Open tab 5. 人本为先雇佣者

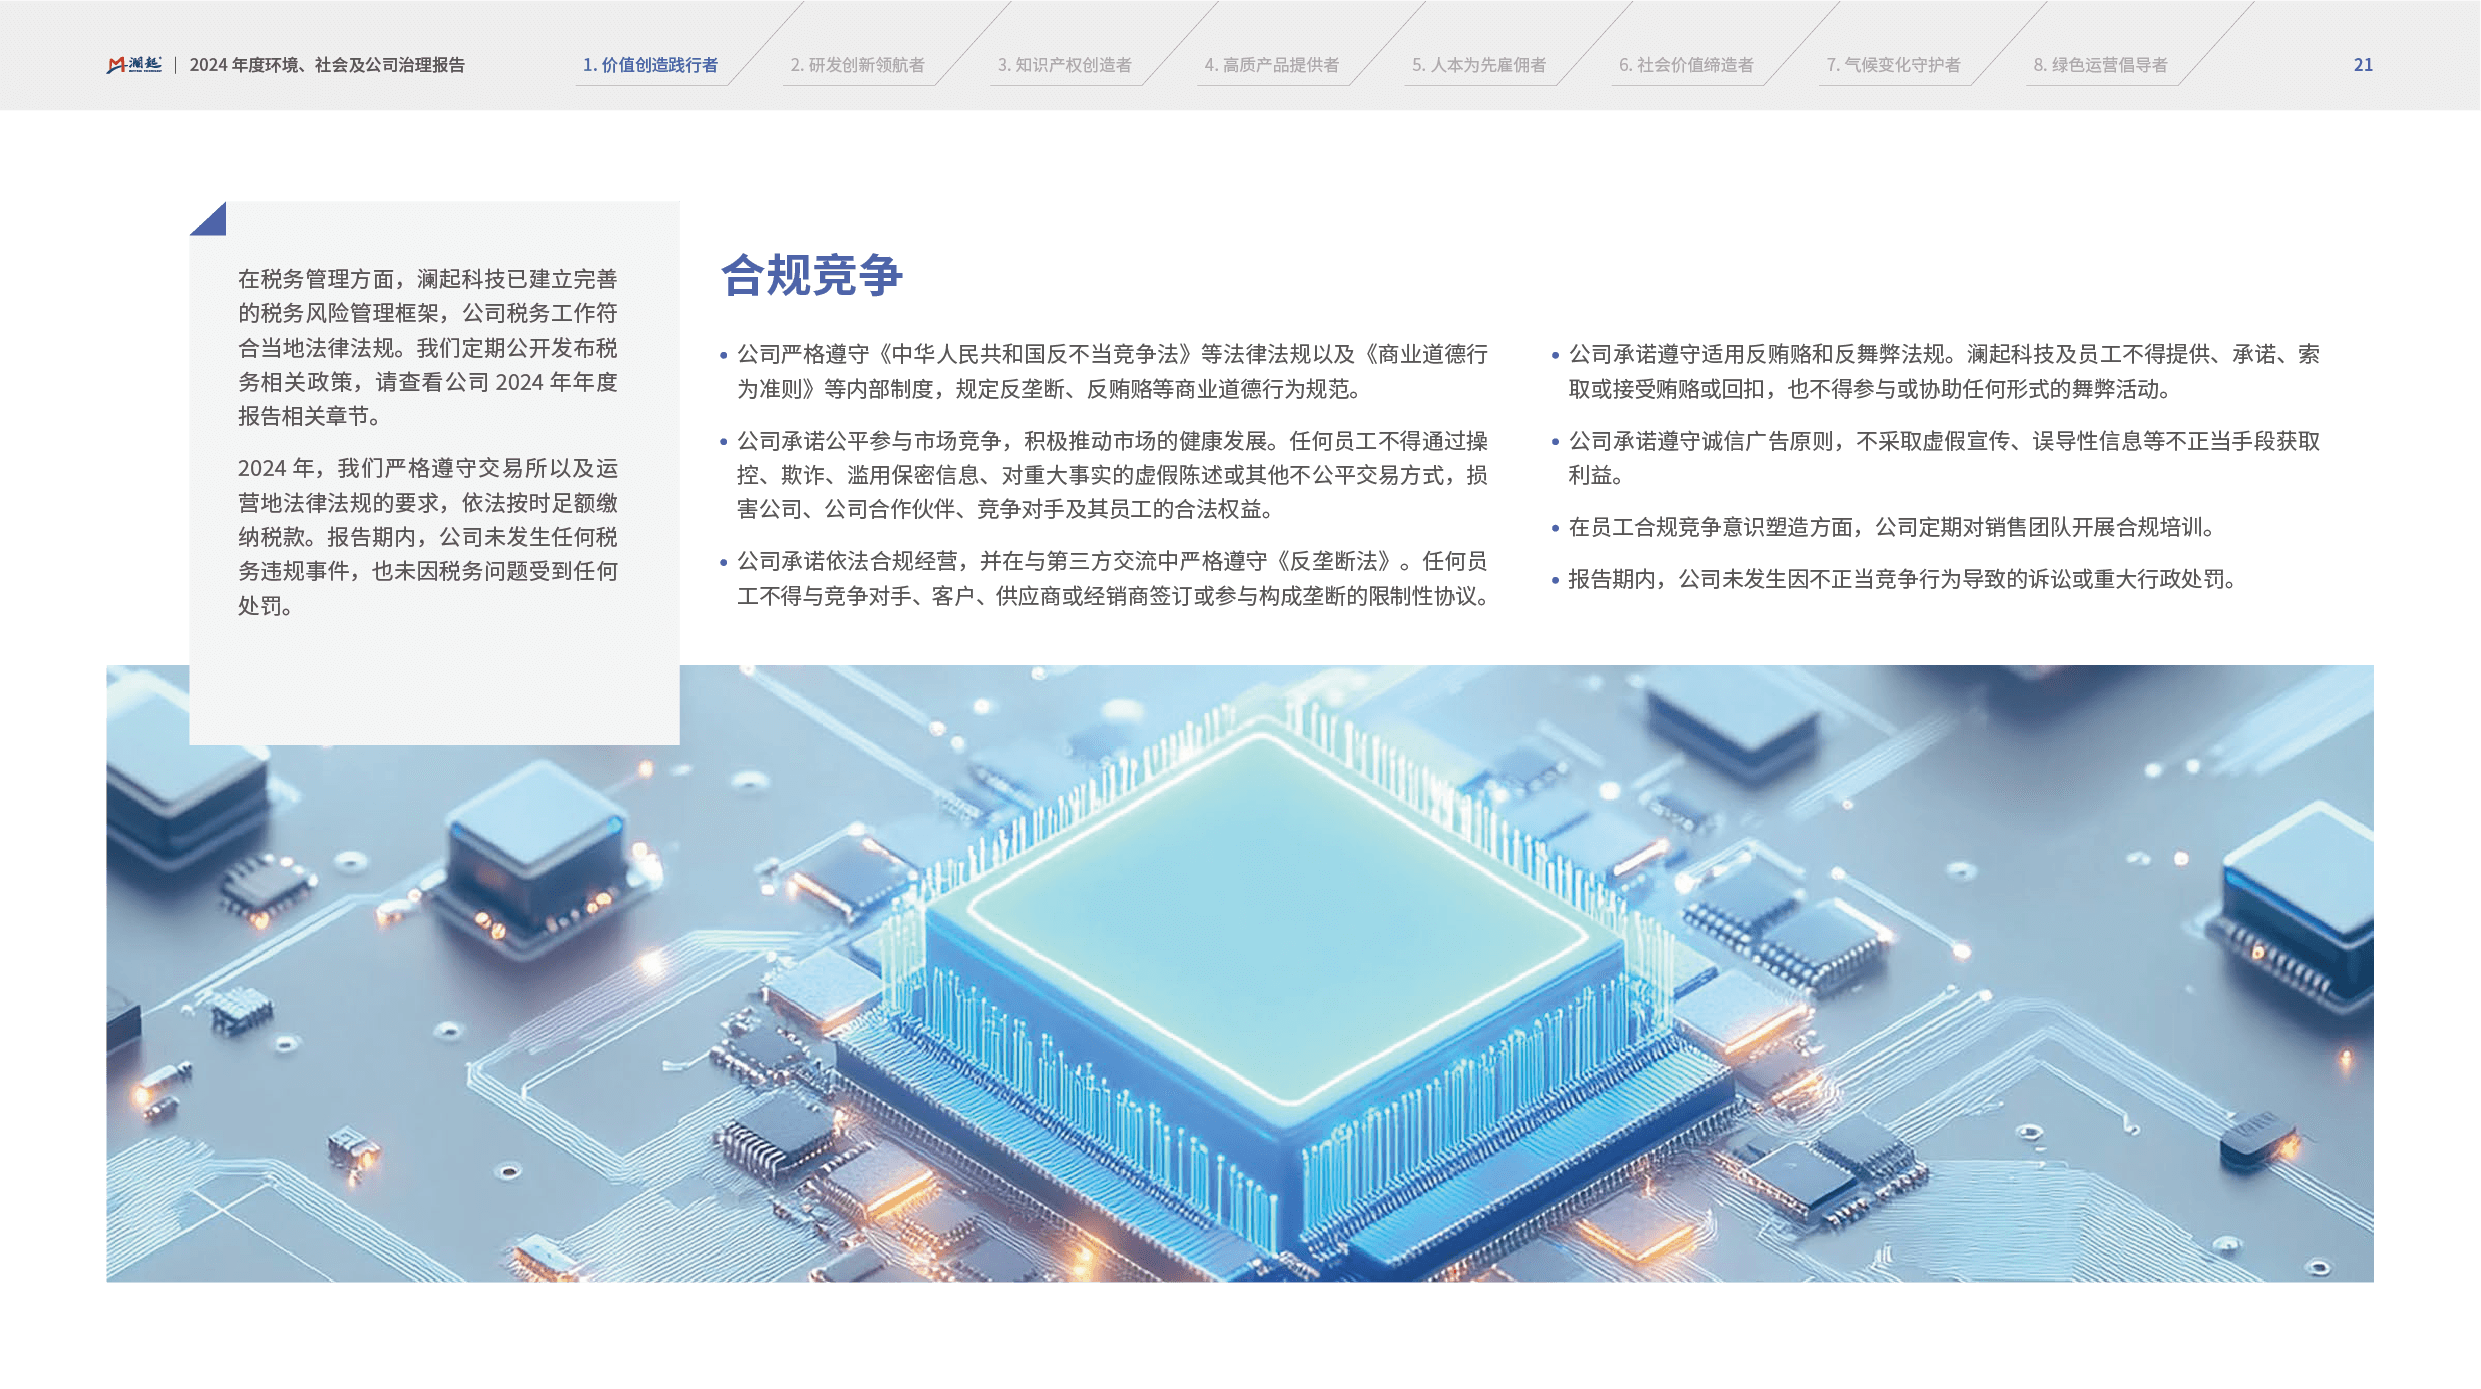[1478, 65]
